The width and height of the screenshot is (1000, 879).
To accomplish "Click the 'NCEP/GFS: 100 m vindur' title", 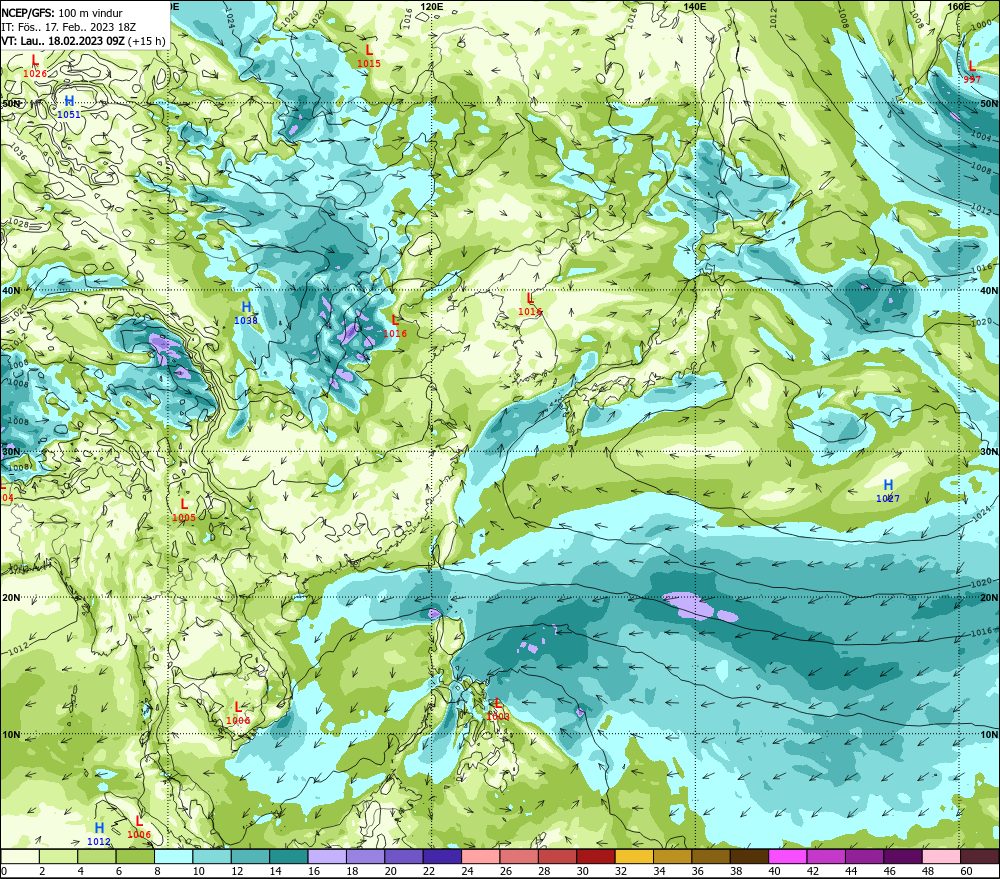I will pyautogui.click(x=62, y=13).
